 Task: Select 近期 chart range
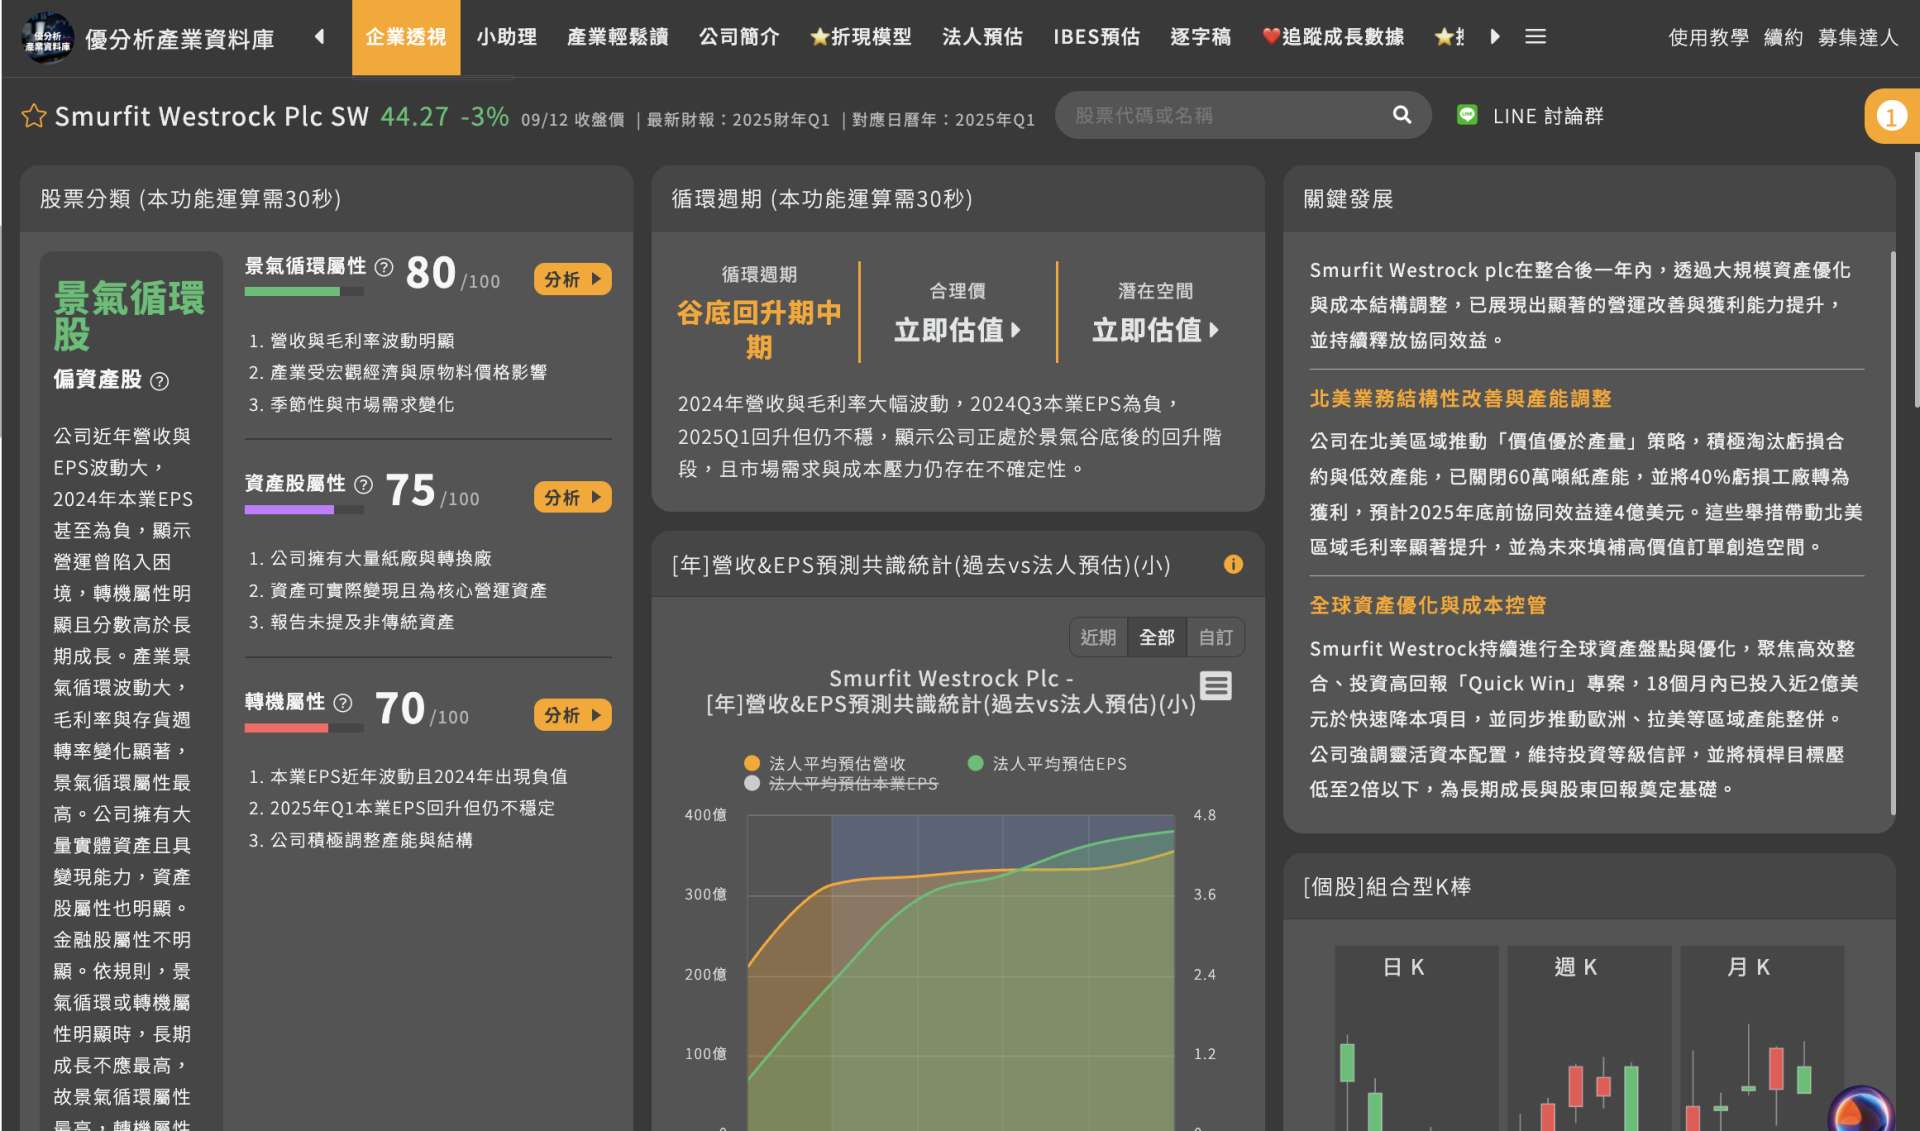(1098, 637)
